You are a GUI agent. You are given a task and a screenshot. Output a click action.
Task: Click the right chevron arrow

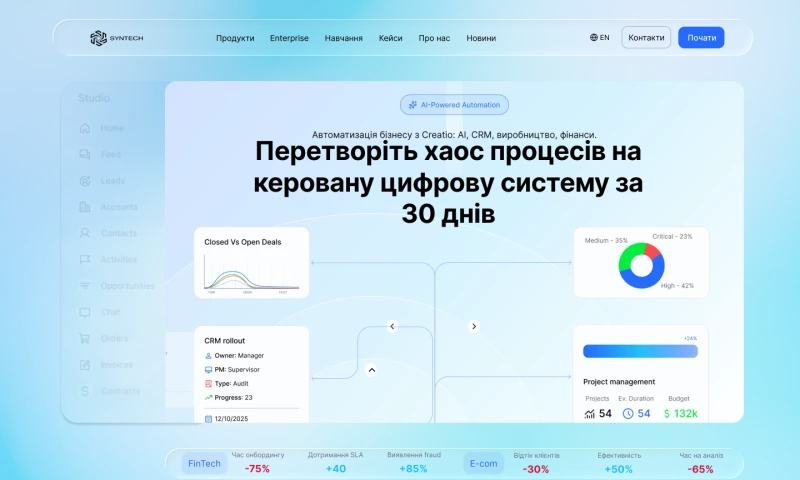[473, 326]
